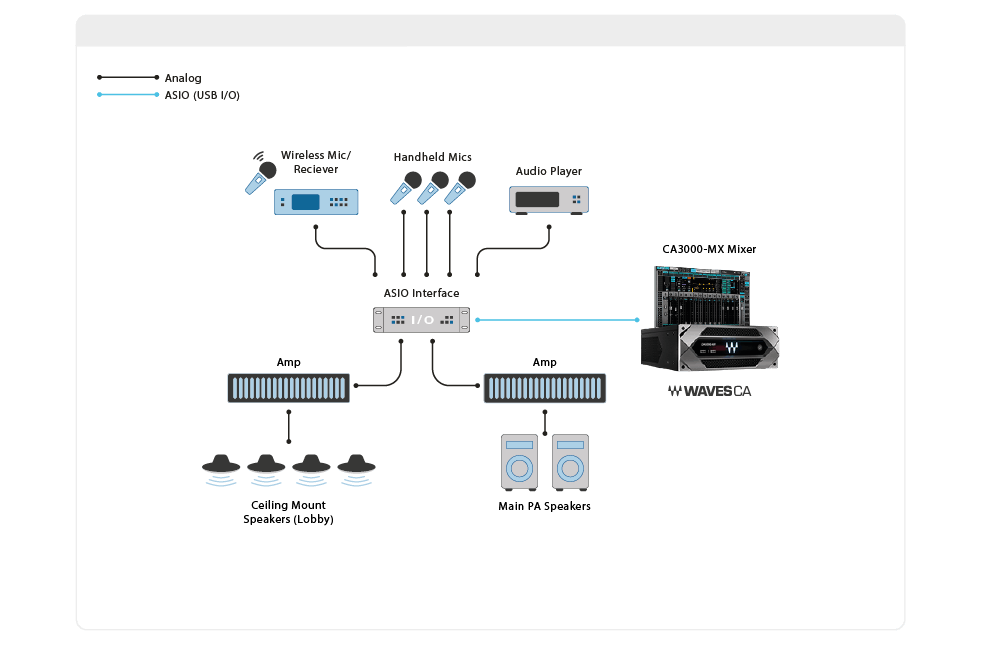Select the left Main PA speaker icon
981x645 pixels.
click(521, 460)
